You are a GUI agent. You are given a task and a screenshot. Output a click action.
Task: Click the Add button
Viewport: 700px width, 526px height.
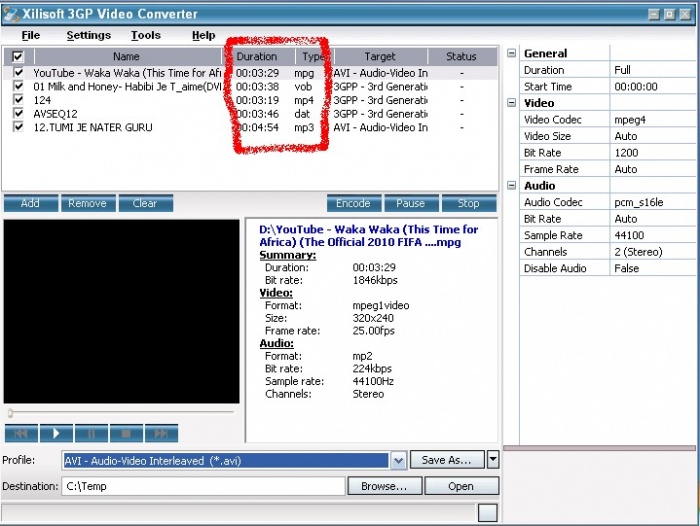coord(30,203)
